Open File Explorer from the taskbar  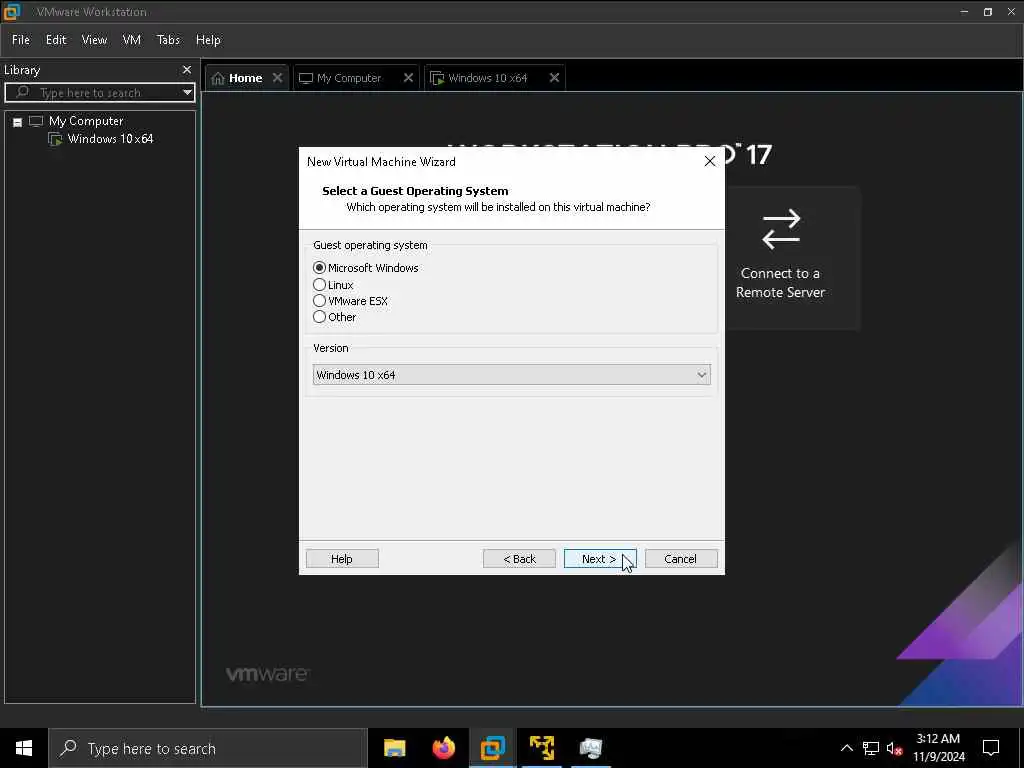[394, 748]
